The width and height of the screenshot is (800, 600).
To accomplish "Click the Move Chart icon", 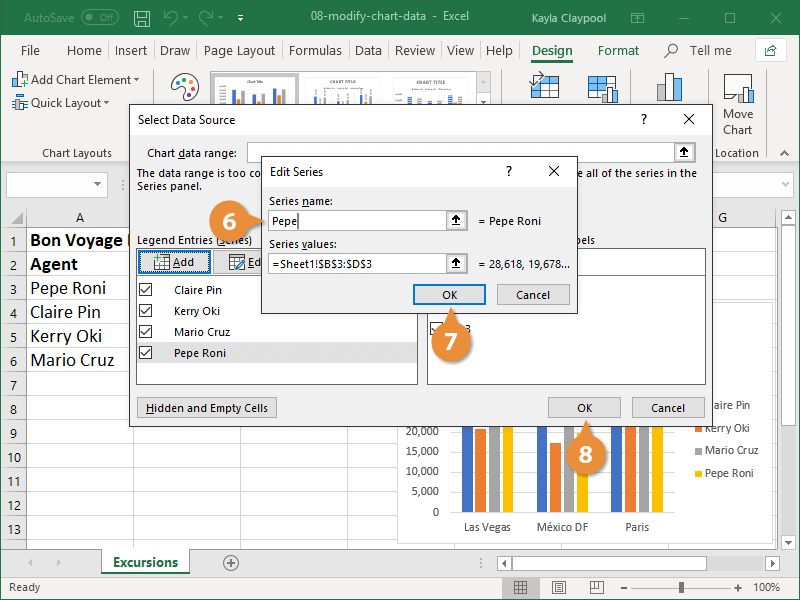I will point(737,95).
